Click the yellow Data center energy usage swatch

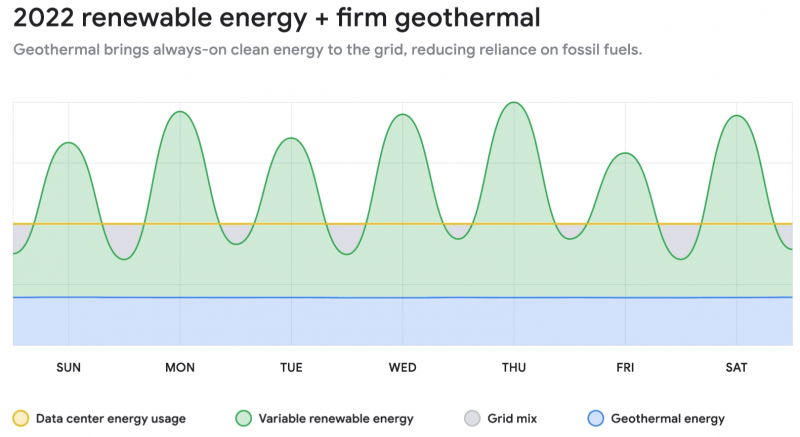tap(20, 418)
